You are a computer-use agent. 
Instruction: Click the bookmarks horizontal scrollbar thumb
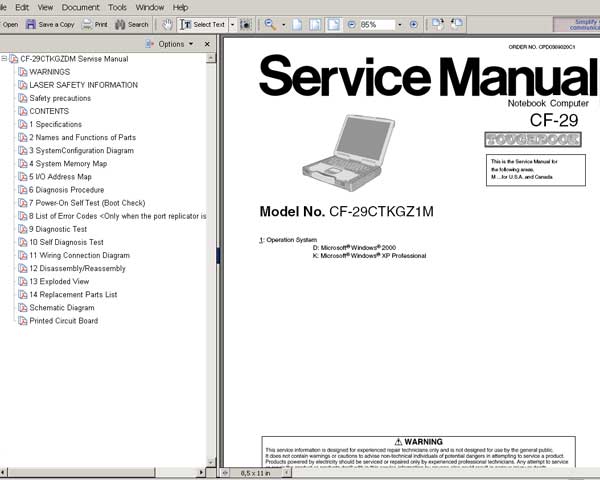(x=81, y=472)
